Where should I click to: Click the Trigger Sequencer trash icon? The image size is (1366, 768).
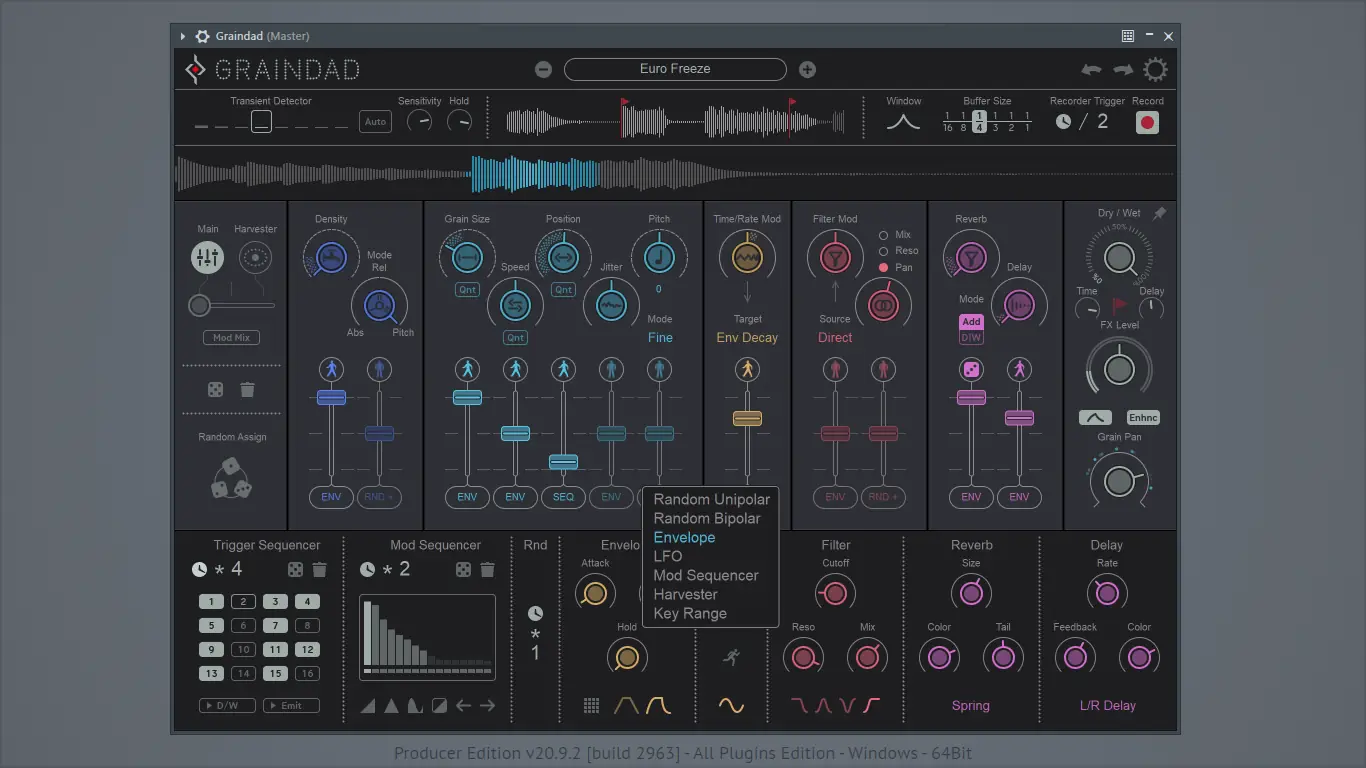click(319, 569)
